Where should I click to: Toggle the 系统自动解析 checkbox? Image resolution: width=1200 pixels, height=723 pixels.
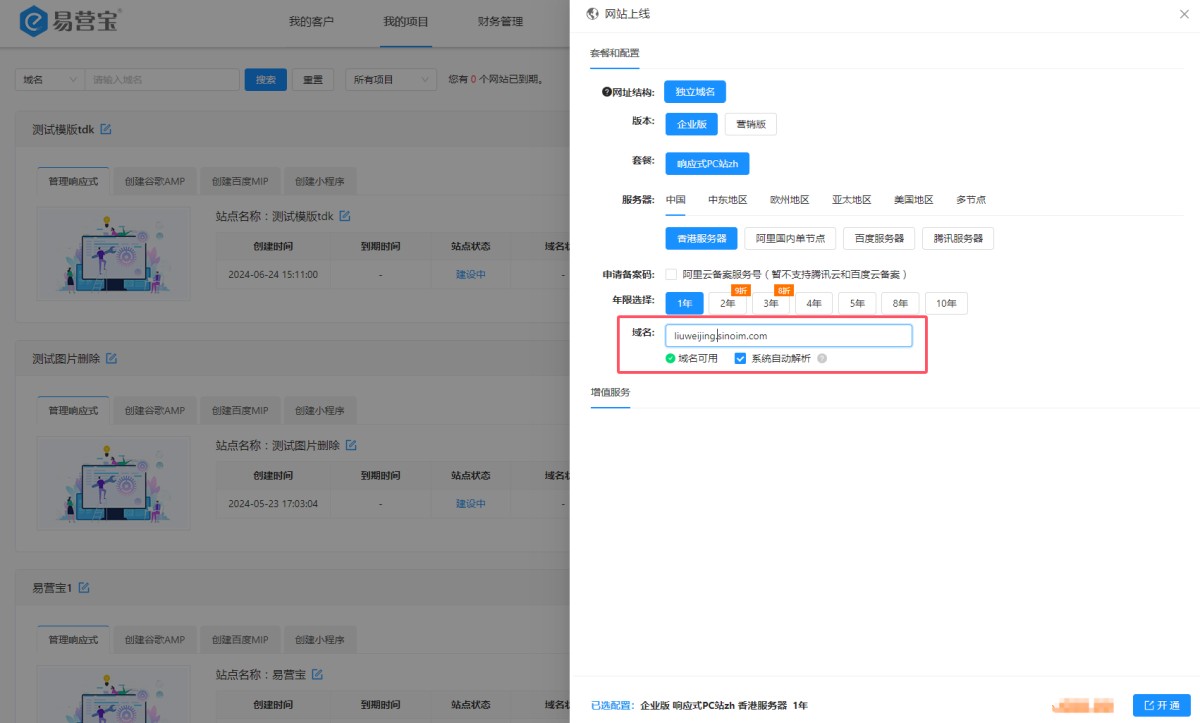click(x=741, y=358)
